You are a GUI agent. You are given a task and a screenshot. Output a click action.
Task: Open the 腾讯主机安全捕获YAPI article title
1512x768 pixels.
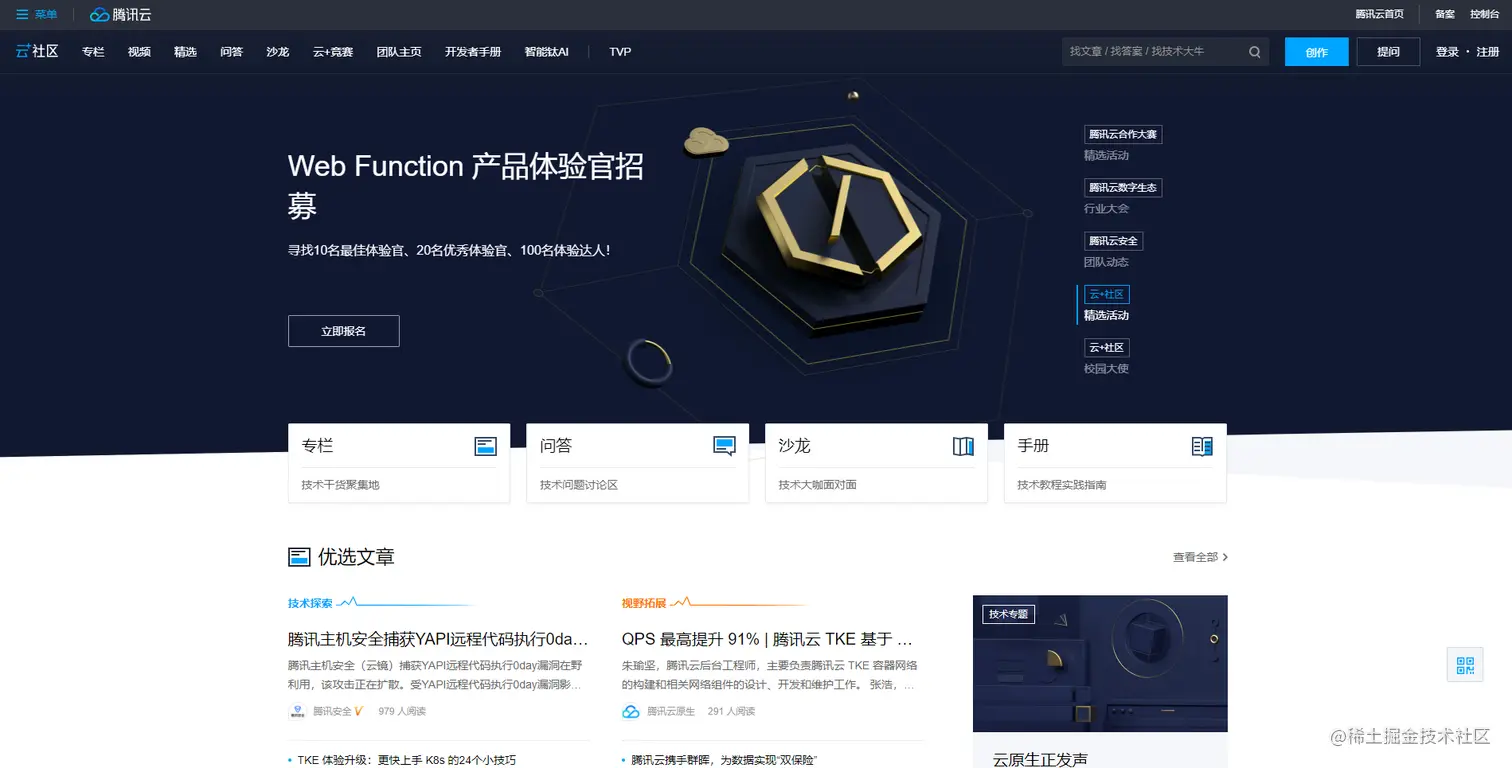coord(438,639)
